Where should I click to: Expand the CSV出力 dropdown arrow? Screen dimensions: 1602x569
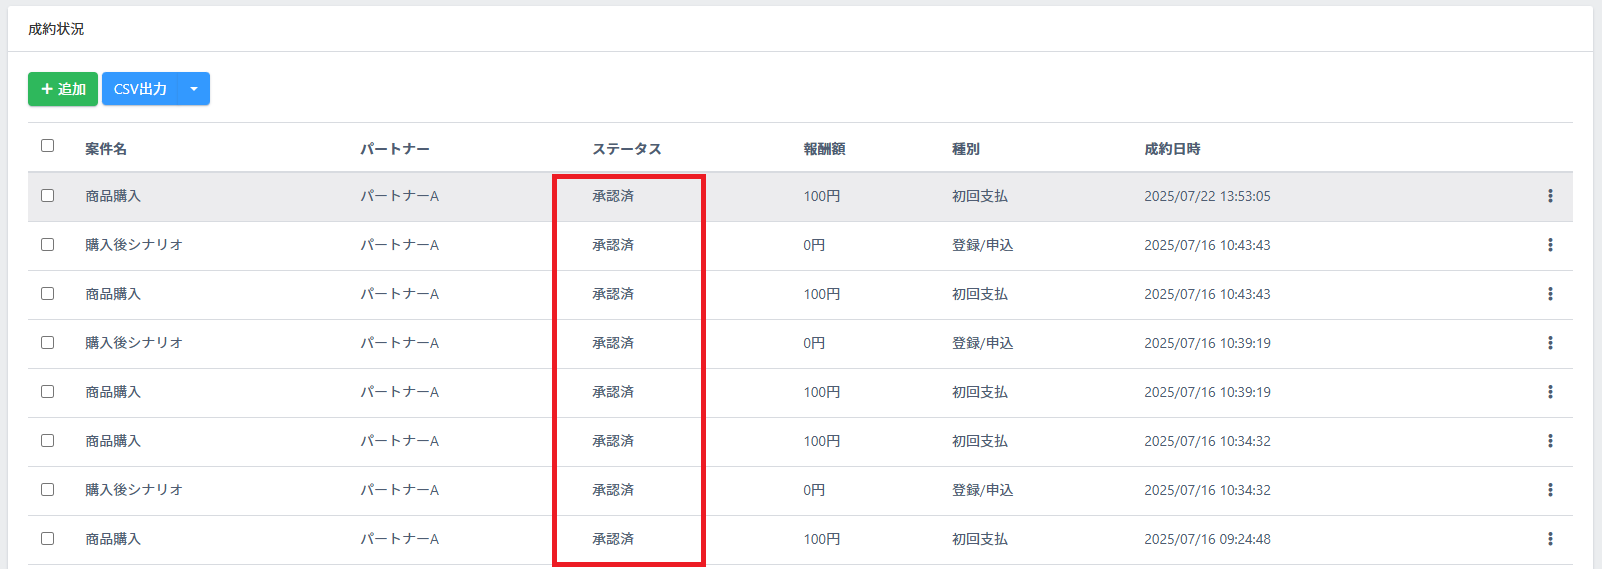pyautogui.click(x=194, y=89)
